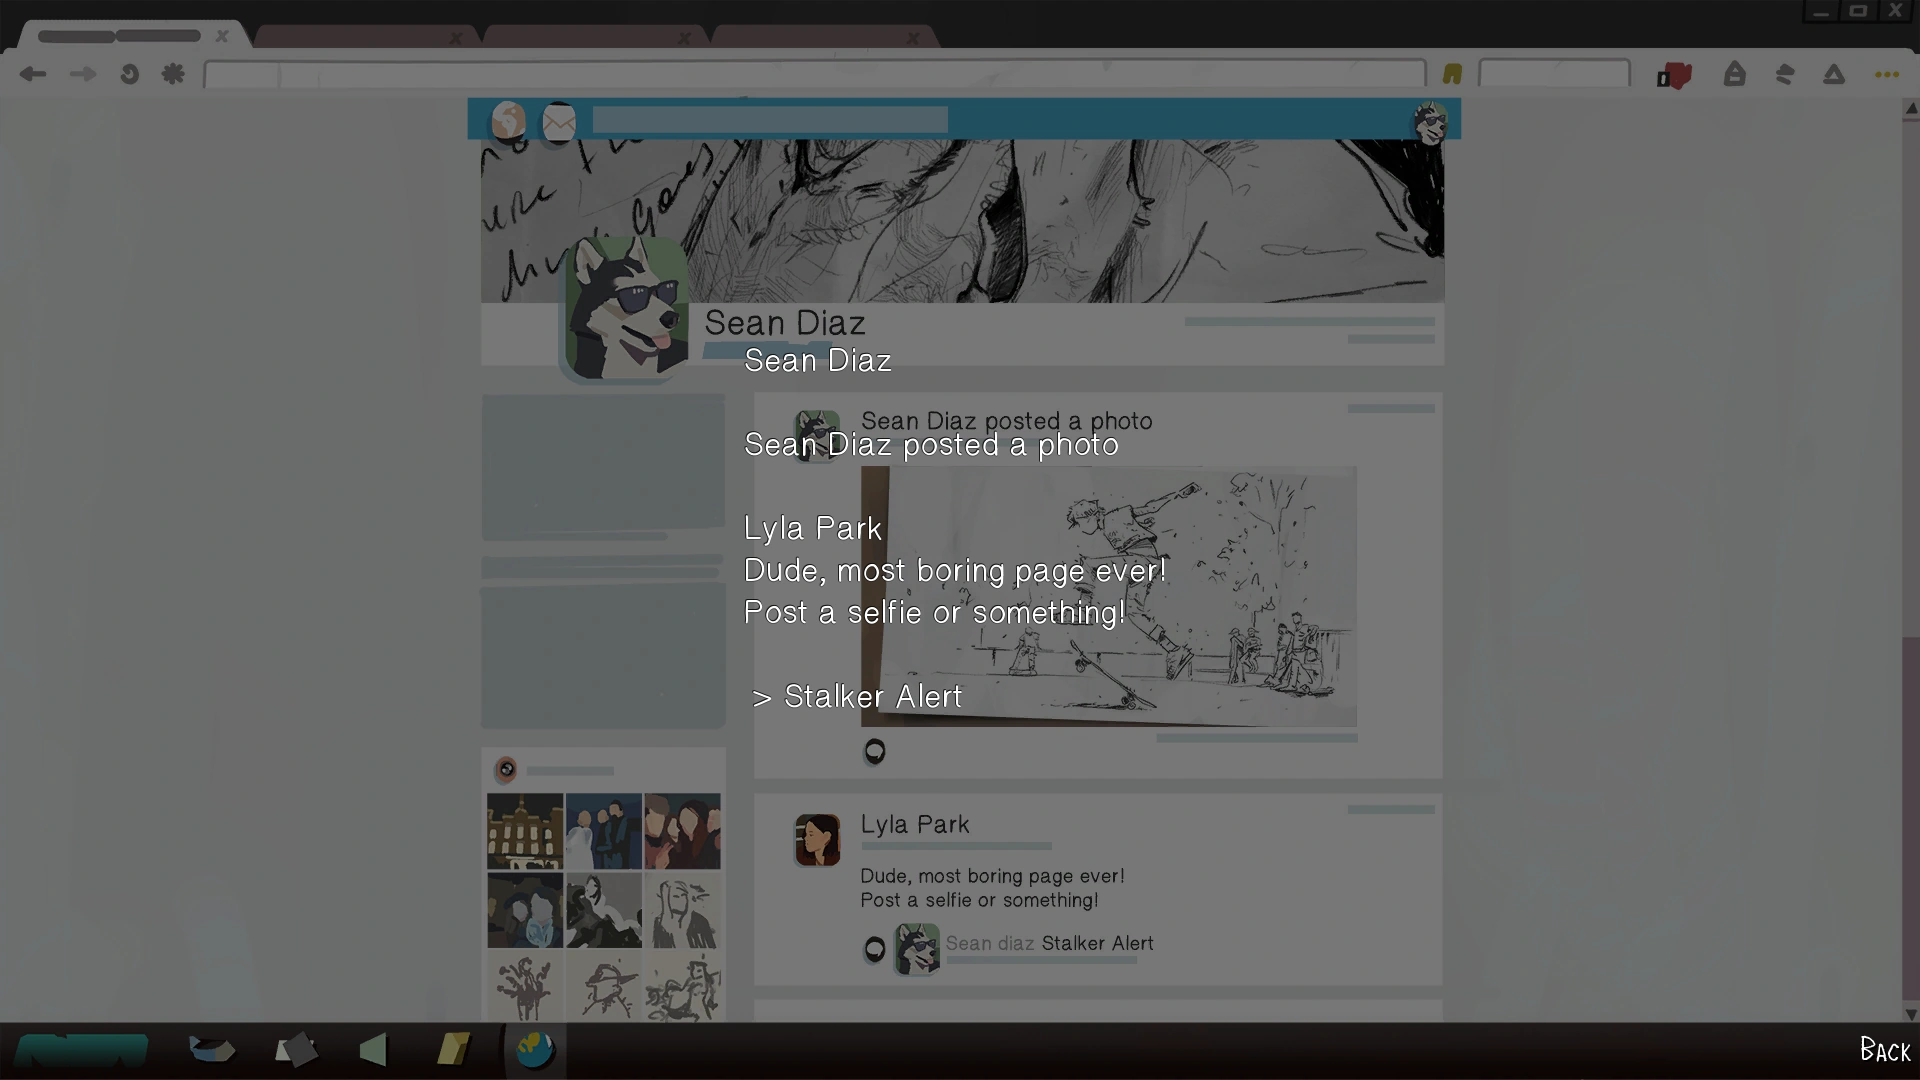Click the Back button
This screenshot has height=1080, width=1920.
click(x=1884, y=1050)
